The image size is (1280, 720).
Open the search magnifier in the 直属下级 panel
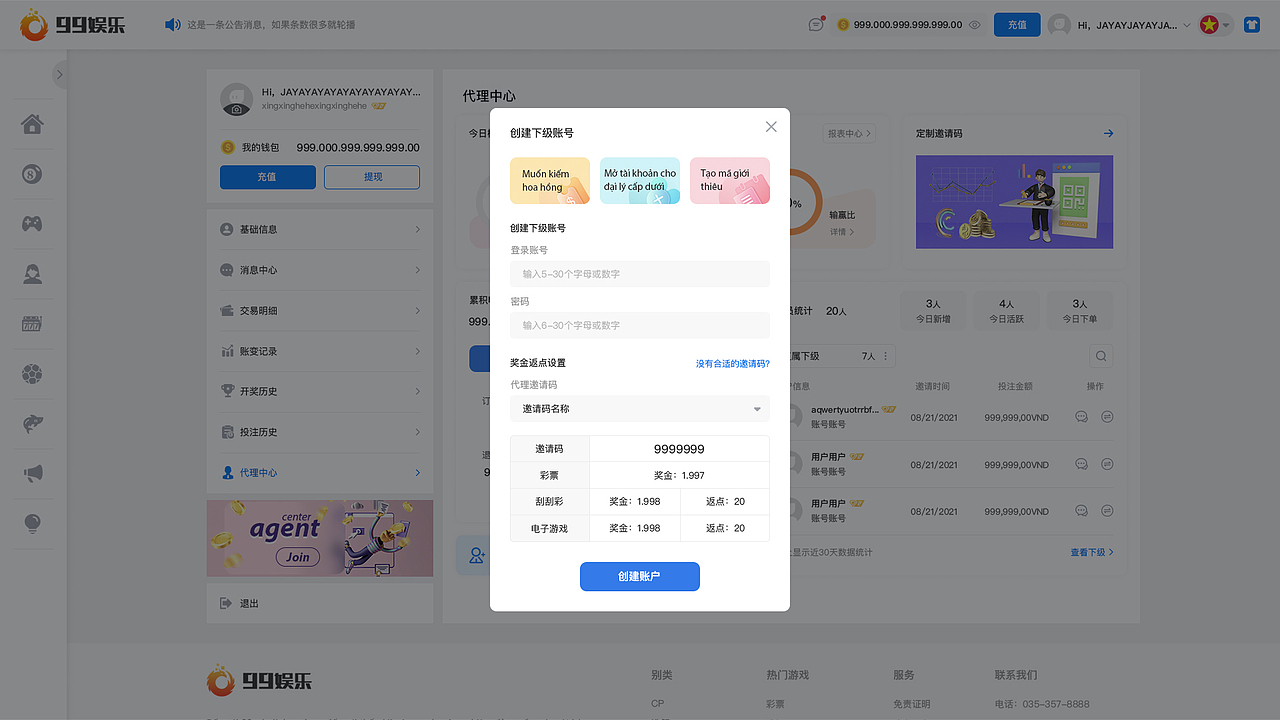coord(1100,355)
